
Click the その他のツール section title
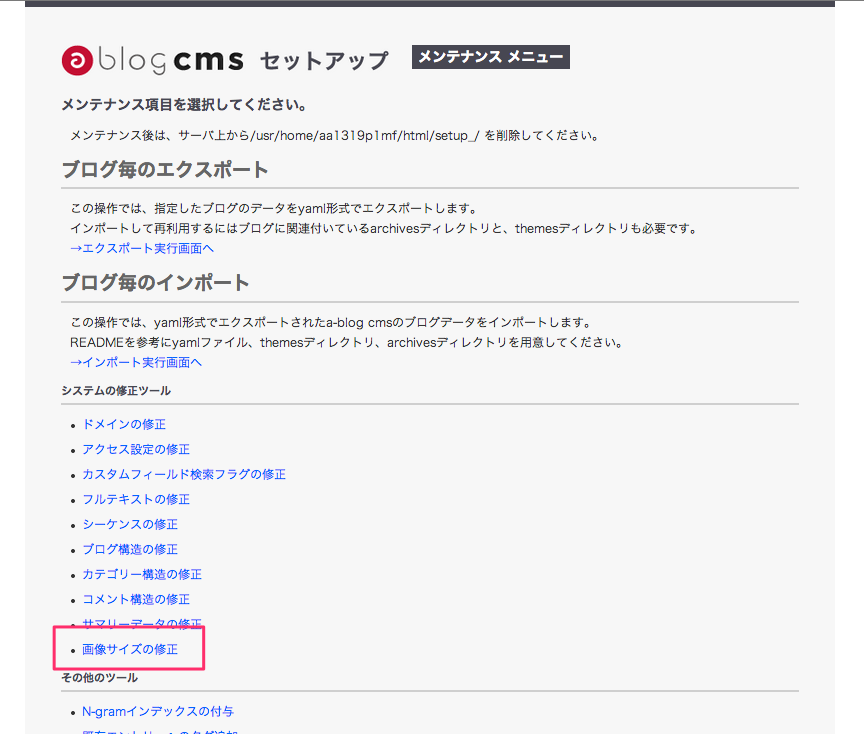tap(100, 678)
